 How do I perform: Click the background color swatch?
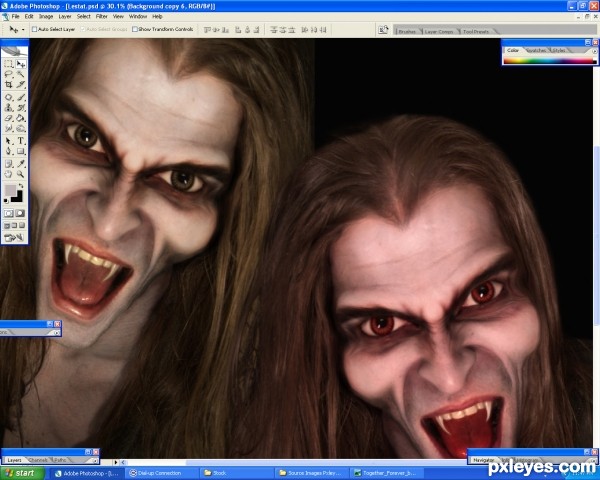18,198
